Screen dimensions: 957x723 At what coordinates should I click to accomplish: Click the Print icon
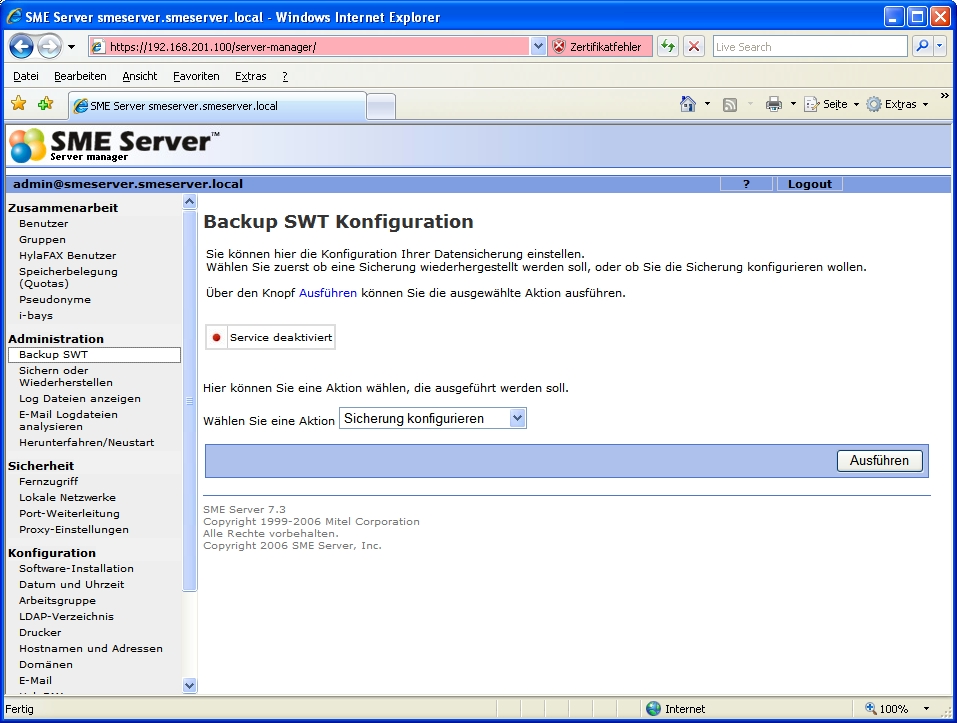click(774, 104)
